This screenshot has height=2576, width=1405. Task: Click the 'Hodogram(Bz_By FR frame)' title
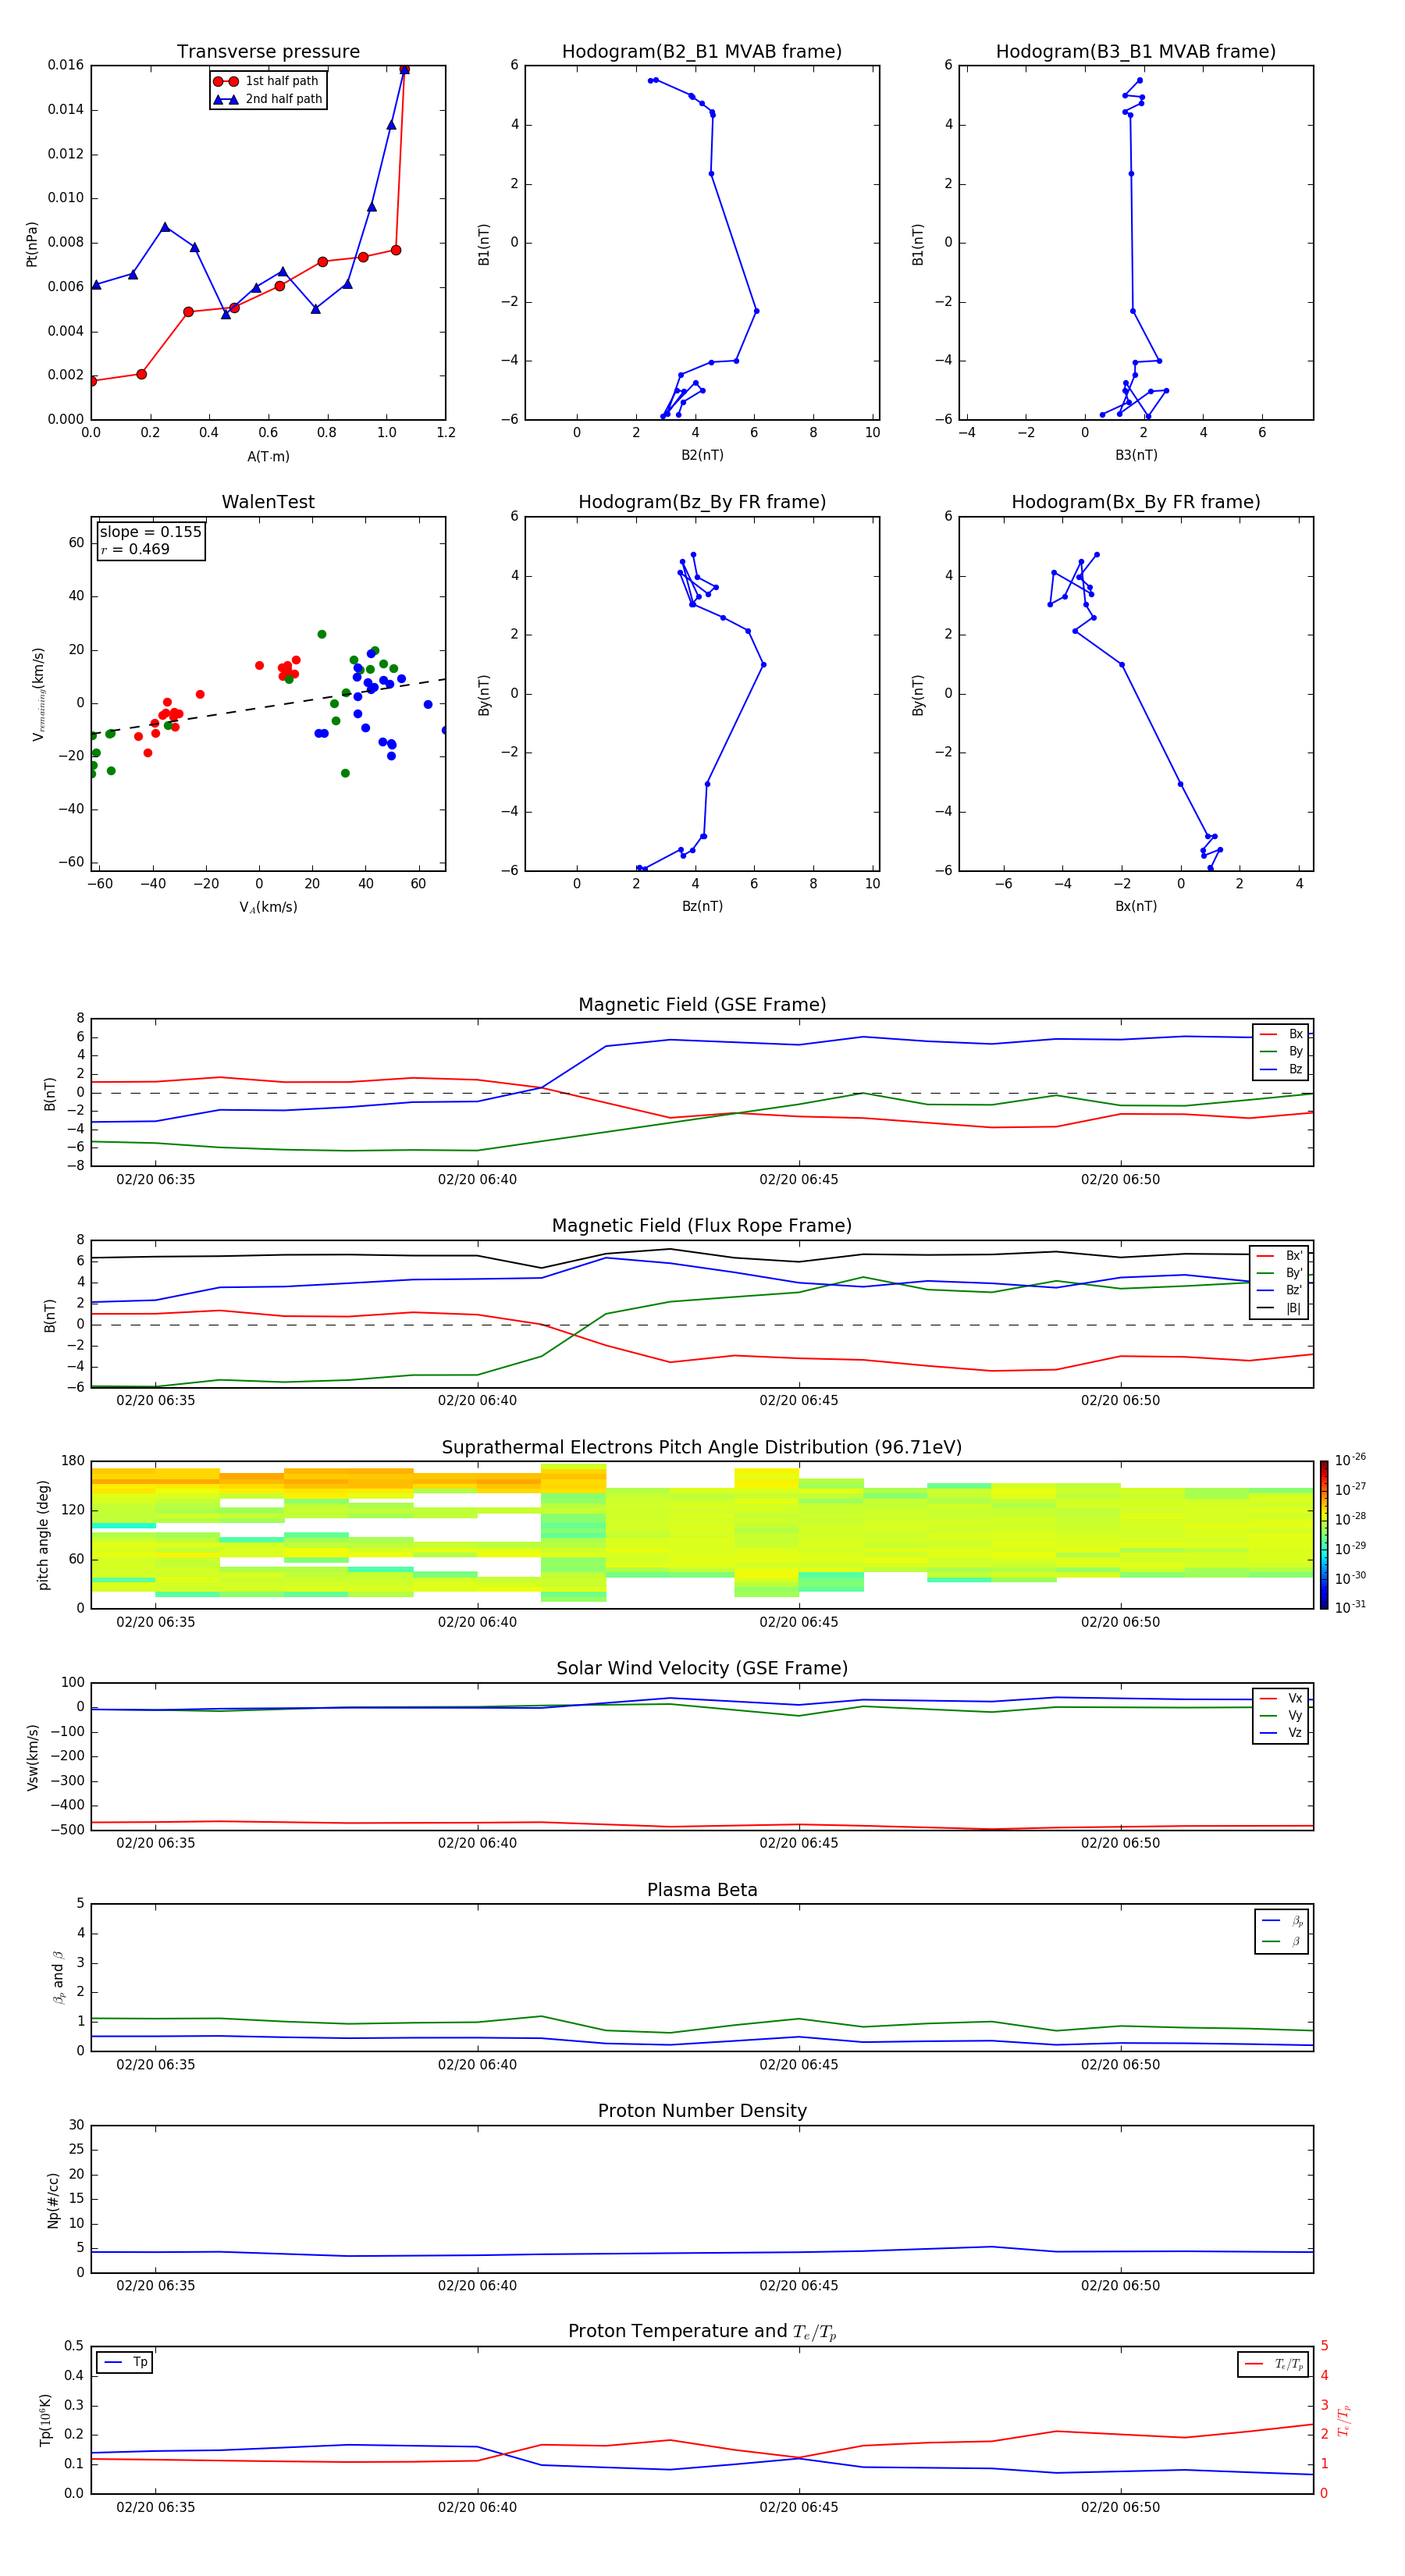click(702, 502)
